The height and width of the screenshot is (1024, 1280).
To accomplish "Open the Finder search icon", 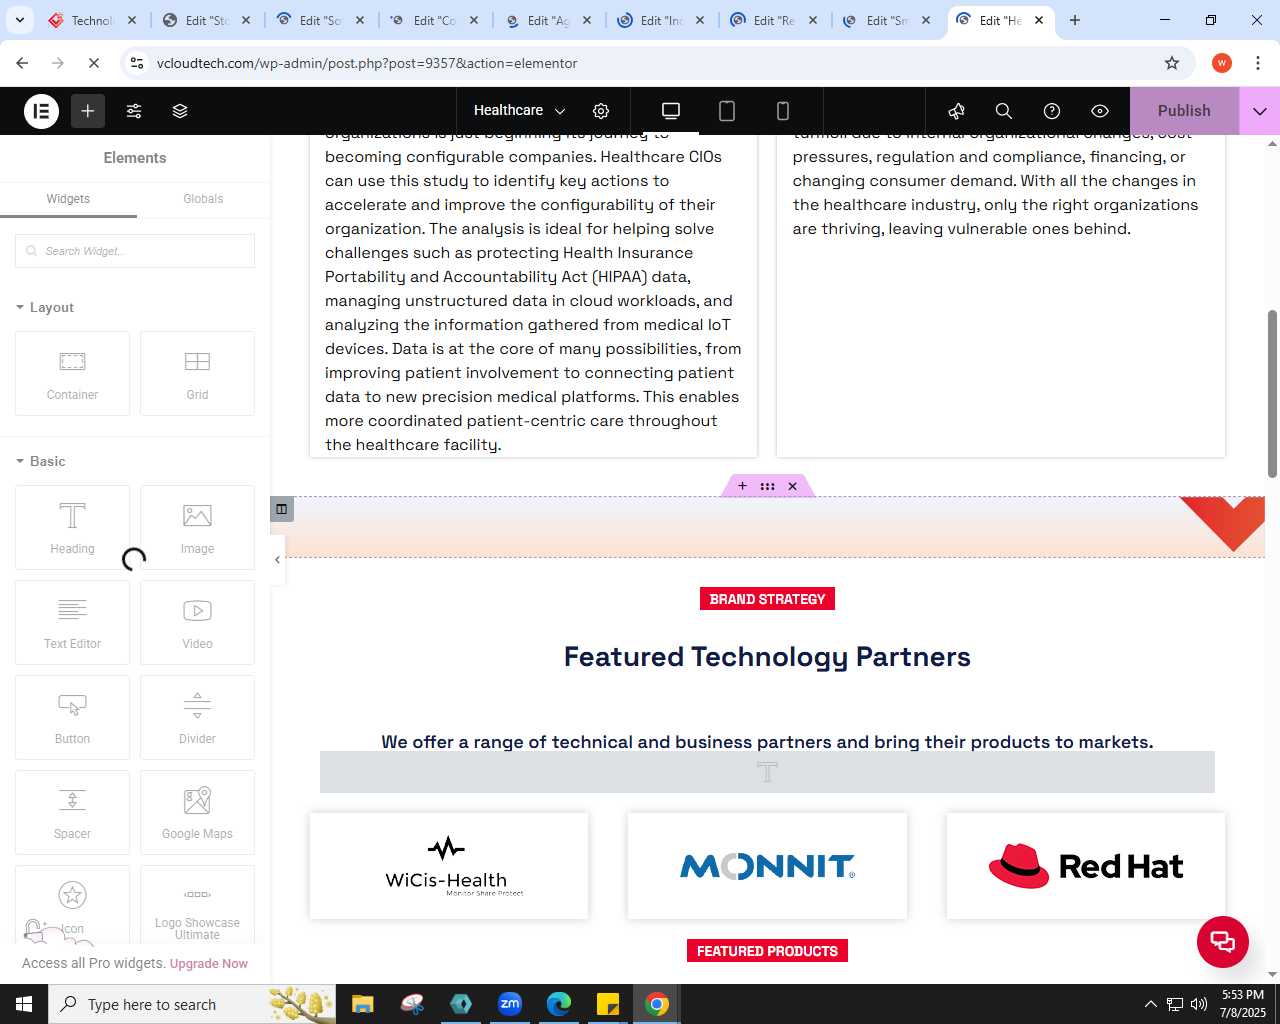I will (x=1004, y=111).
